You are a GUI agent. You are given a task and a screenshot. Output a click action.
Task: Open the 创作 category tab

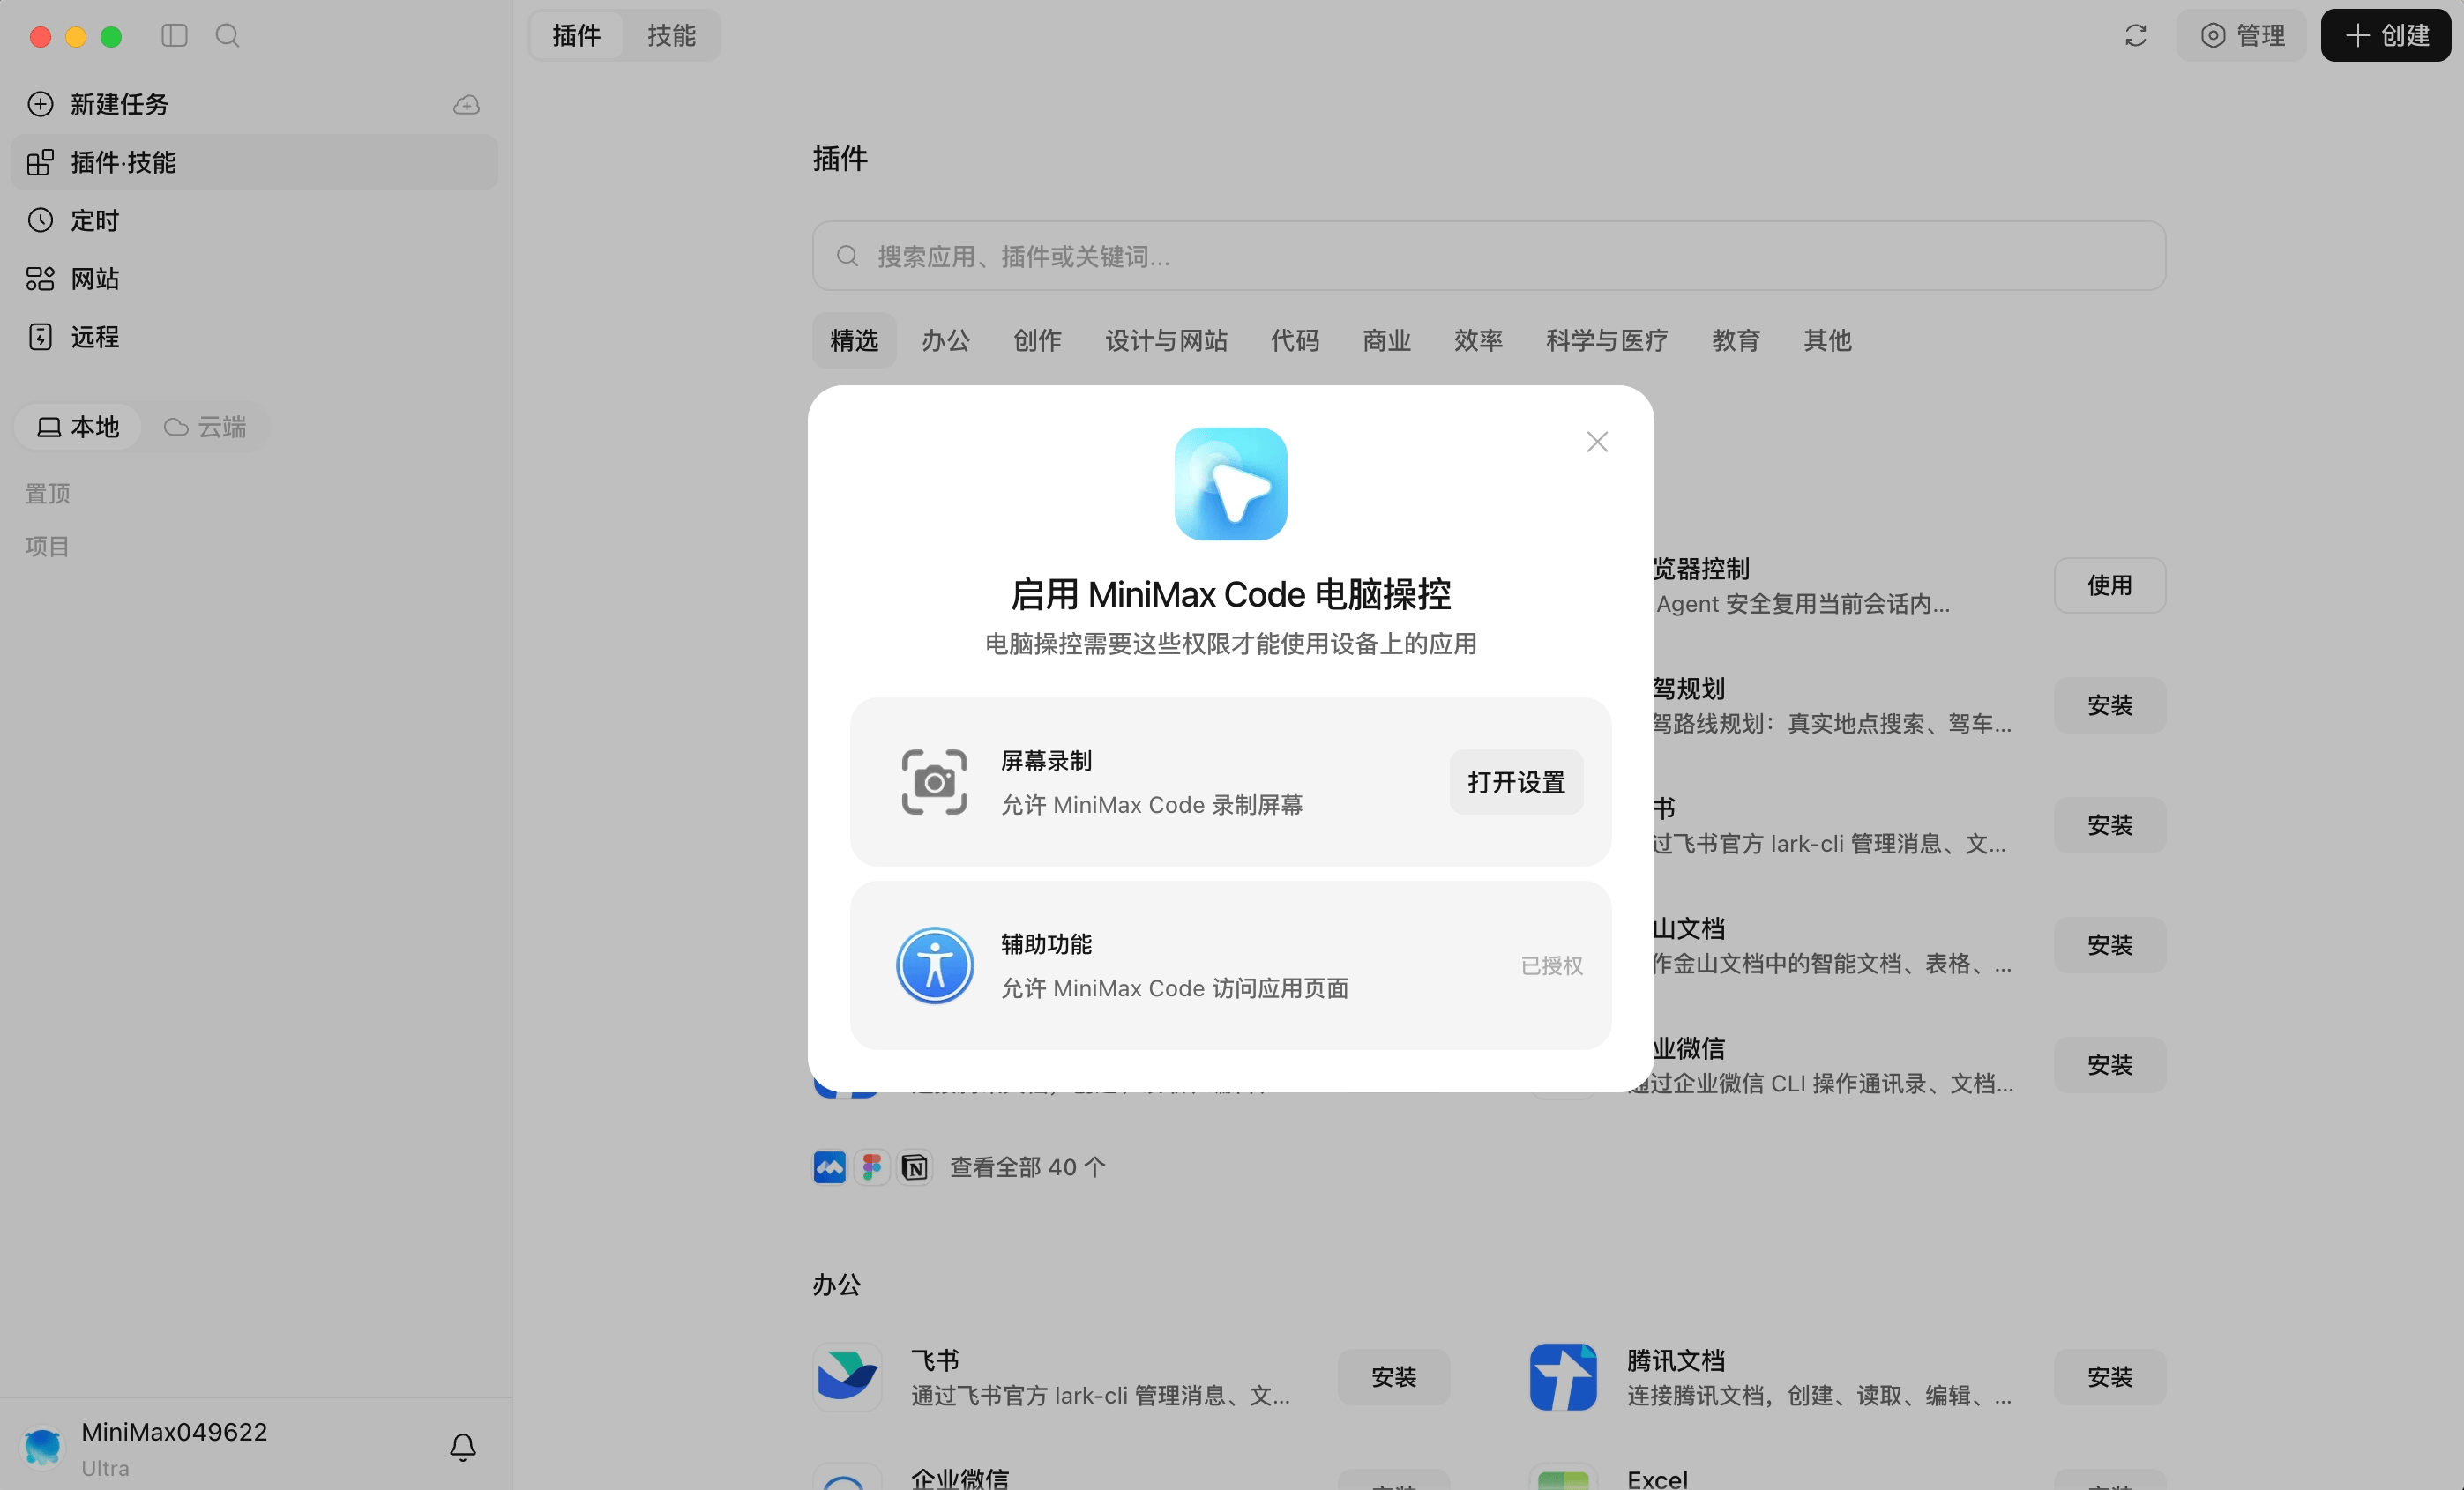(1037, 340)
